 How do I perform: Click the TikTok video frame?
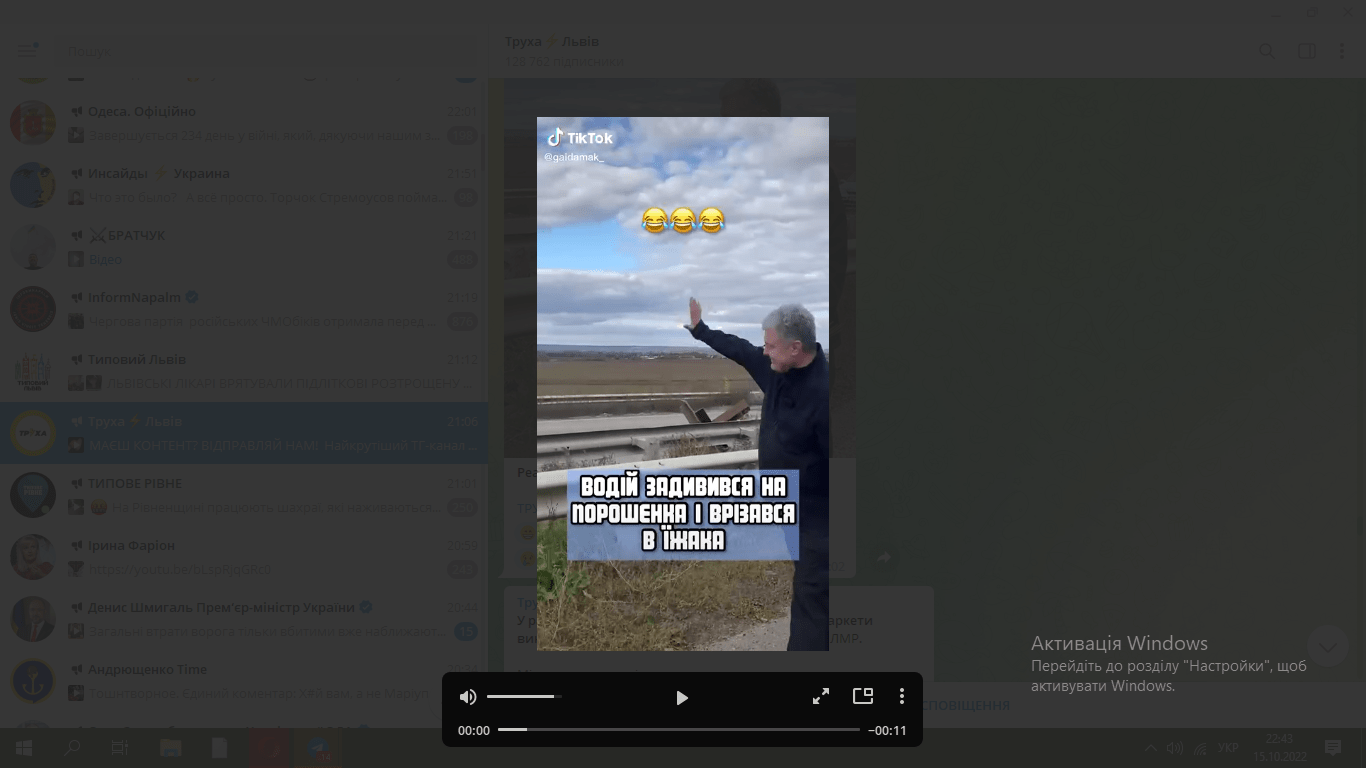click(683, 384)
